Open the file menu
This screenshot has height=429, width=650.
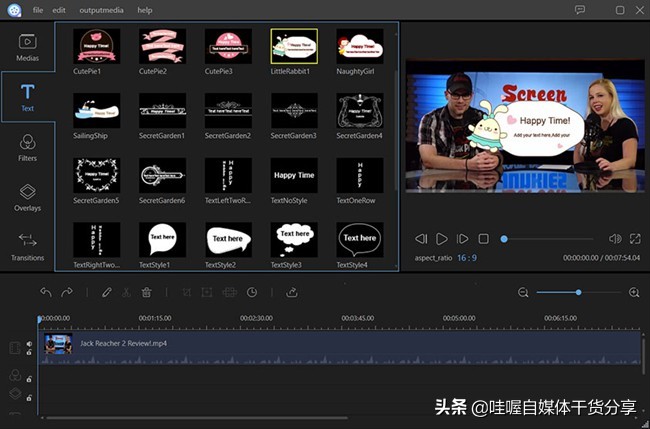click(x=37, y=10)
